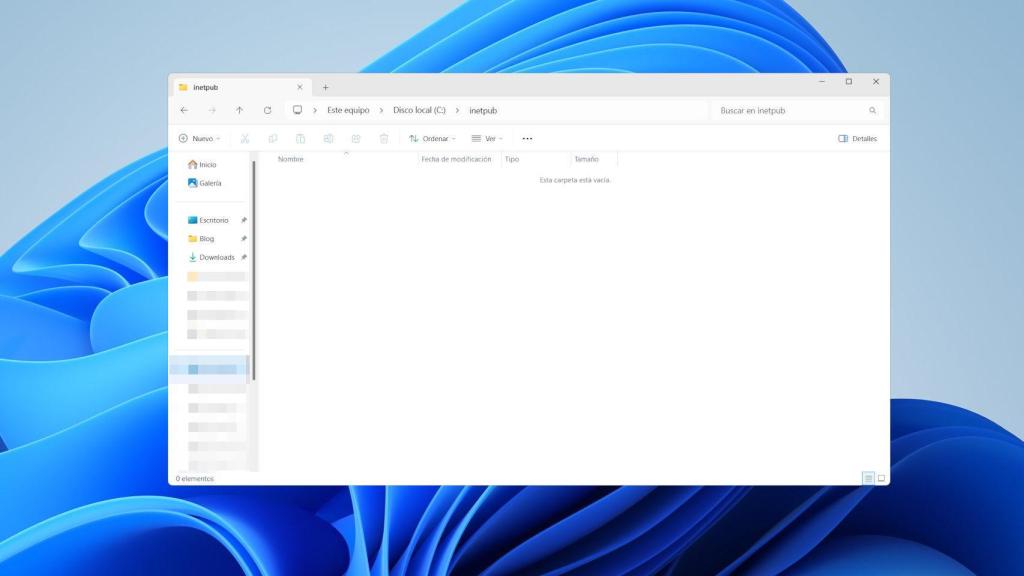Click inside the Buscar en inetpub search box
The height and width of the screenshot is (576, 1024).
click(x=795, y=110)
